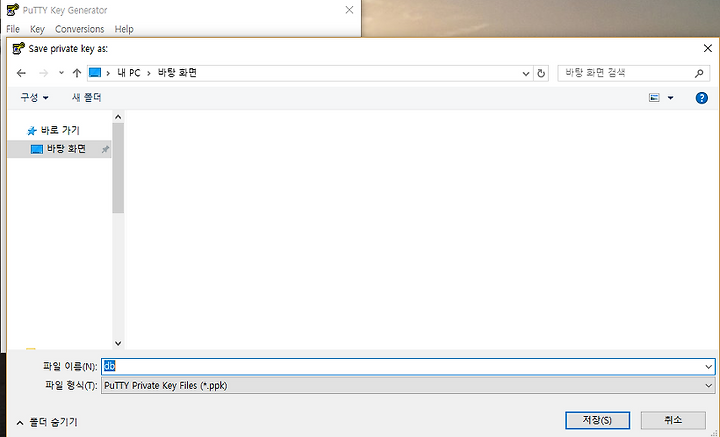Close the Save private key dialog
The image size is (720, 437).
(708, 48)
